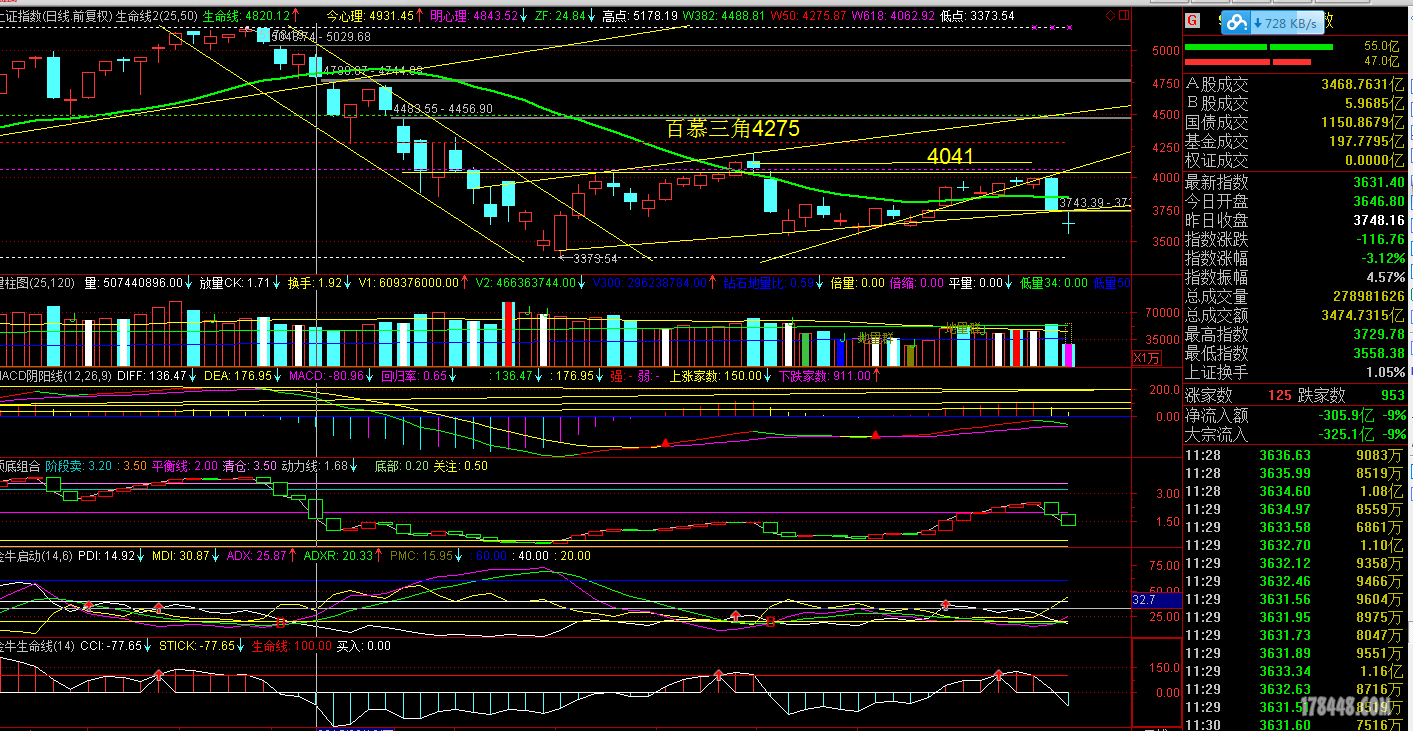Click the 上证换手 1.05% row
The width and height of the screenshot is (1413, 731).
(1296, 372)
